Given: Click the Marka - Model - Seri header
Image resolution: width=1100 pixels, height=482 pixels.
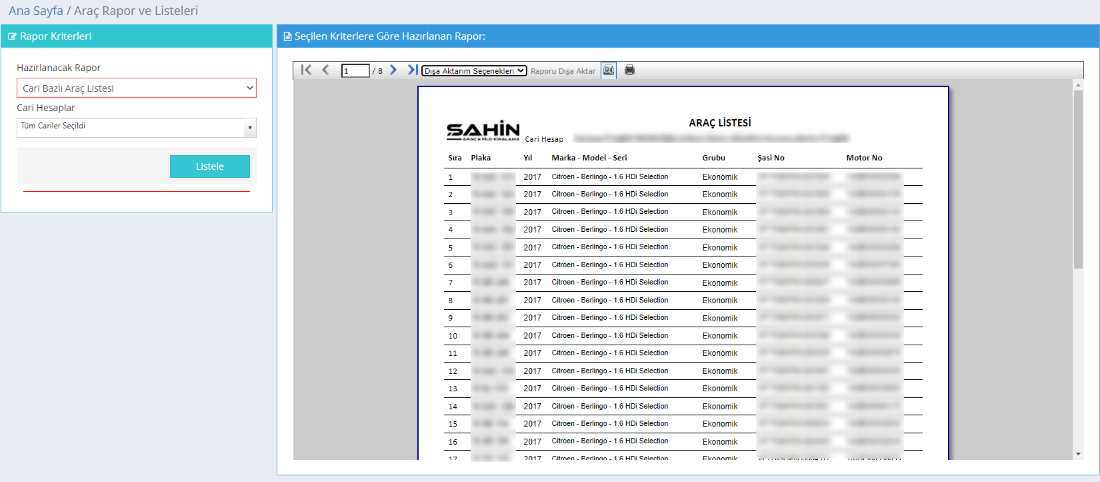Looking at the screenshot, I should point(588,158).
